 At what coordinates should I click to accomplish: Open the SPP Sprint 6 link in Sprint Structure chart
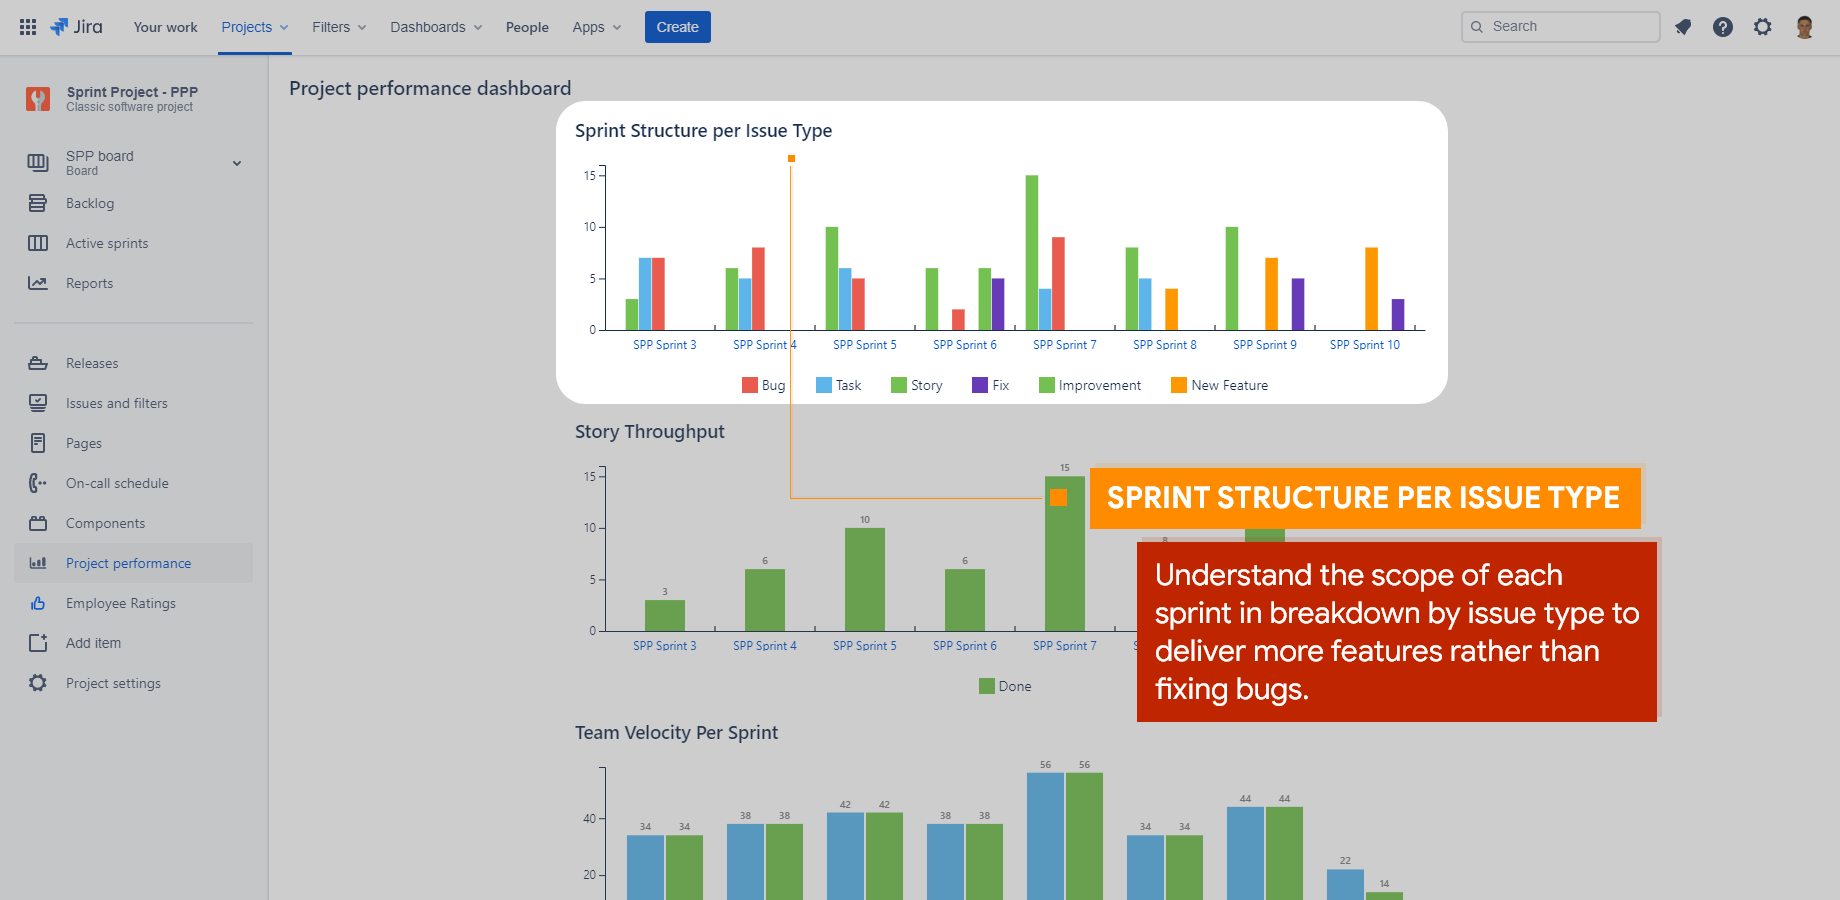tap(965, 345)
